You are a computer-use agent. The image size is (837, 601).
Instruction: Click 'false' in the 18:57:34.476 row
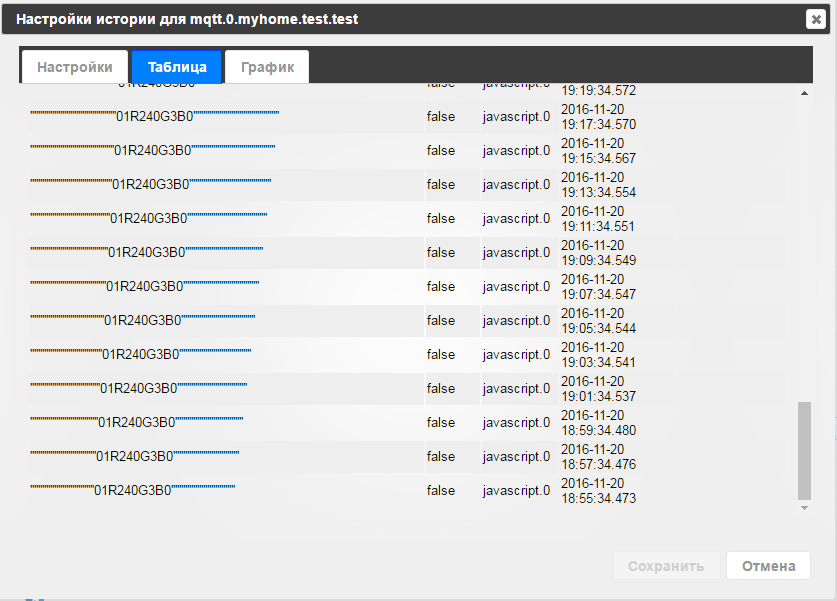(x=441, y=456)
